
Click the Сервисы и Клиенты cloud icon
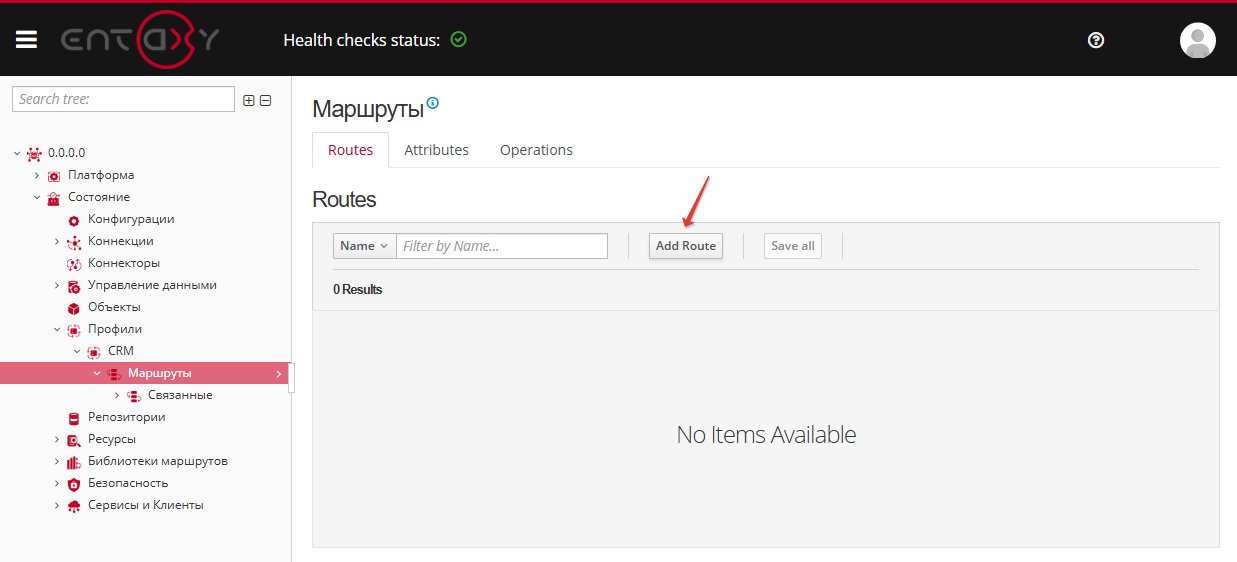coord(73,506)
